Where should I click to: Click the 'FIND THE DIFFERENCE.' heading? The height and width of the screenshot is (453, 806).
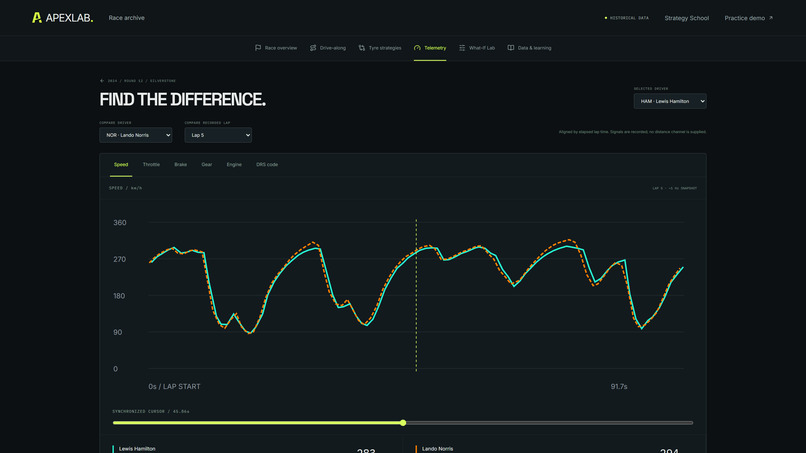[x=182, y=99]
